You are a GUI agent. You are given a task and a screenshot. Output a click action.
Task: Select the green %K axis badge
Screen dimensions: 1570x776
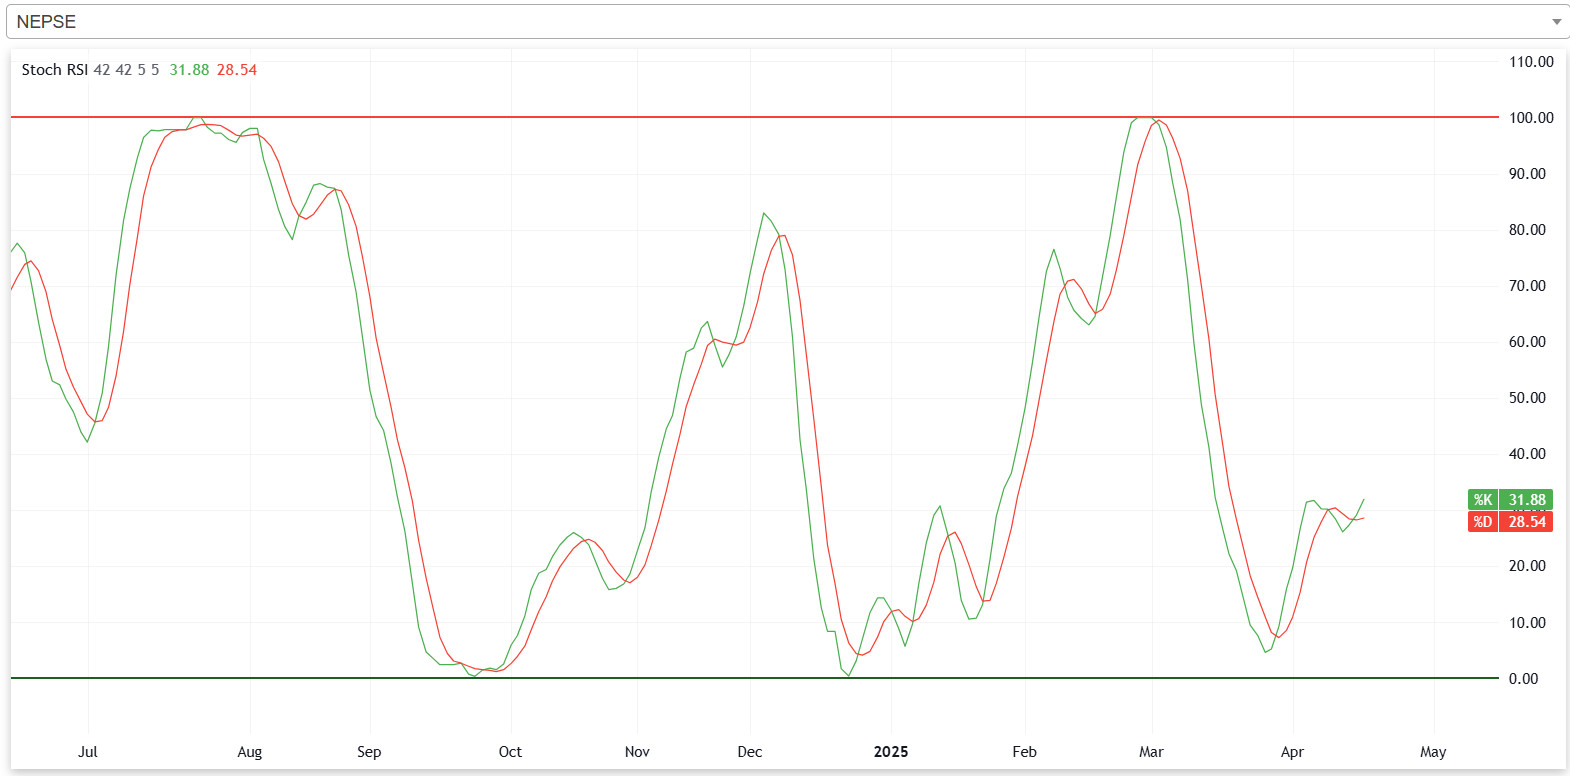coord(1510,500)
